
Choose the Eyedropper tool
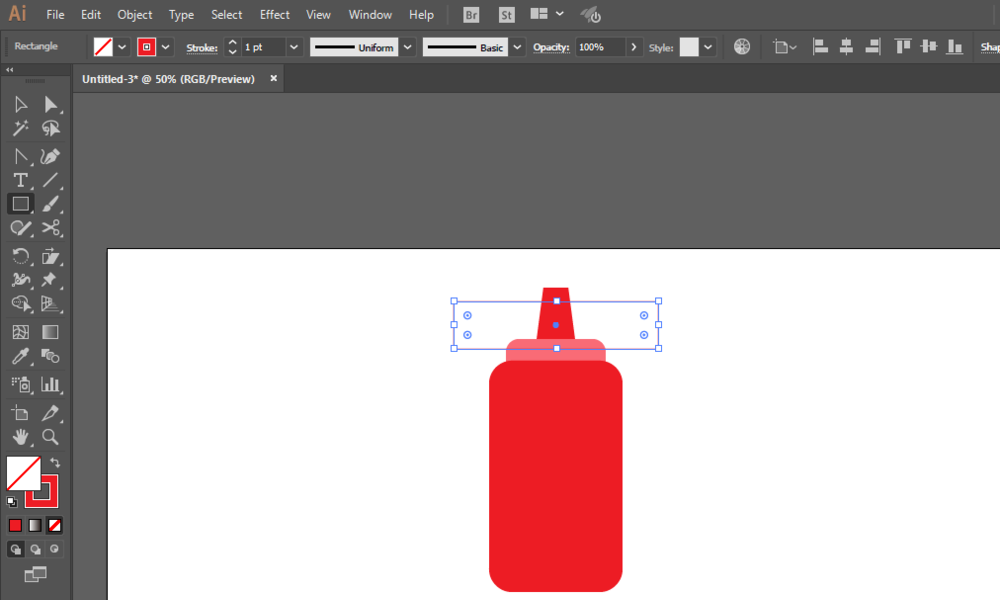pos(20,357)
